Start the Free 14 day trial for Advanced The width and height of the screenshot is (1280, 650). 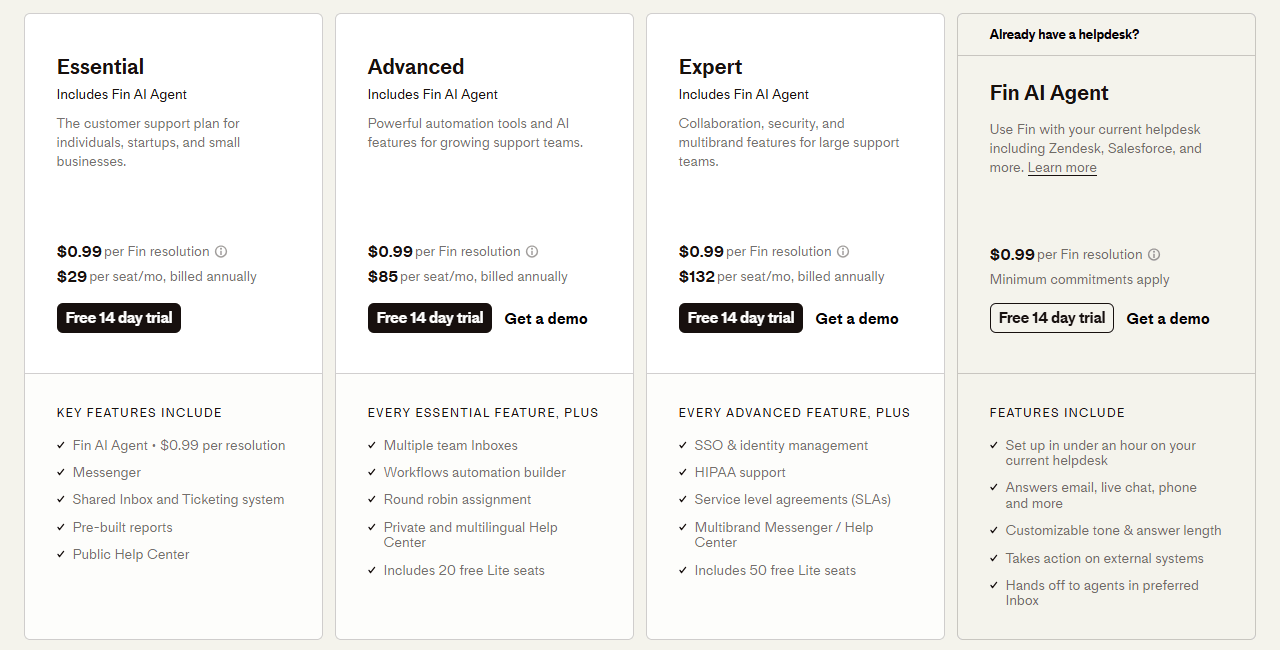click(x=429, y=317)
